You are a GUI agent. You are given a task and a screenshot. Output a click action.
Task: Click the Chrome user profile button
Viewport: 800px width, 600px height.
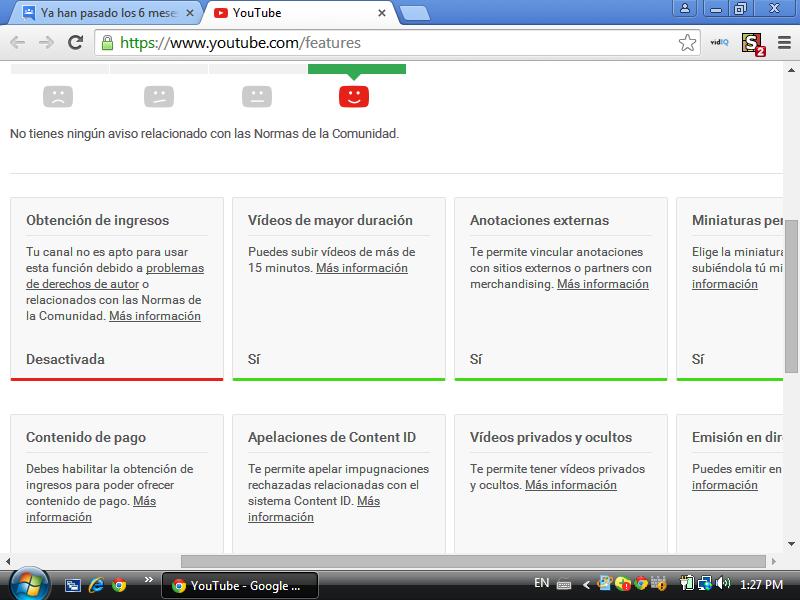tap(685, 8)
